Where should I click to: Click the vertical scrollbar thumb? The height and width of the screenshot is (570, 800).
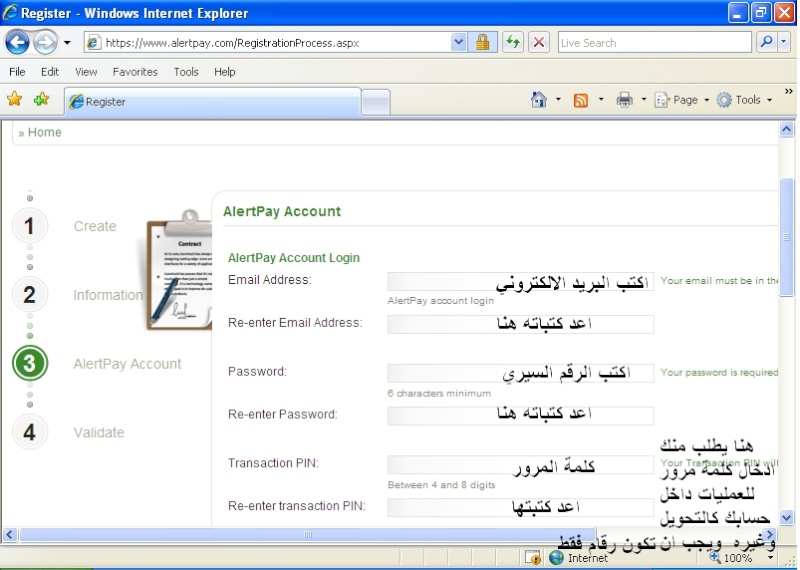pos(787,237)
